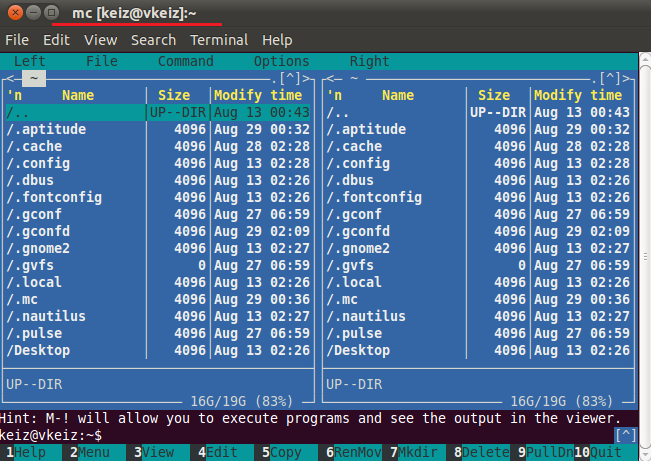Click the right panel history forward arrow
The width and height of the screenshot is (651, 461).
pos(626,78)
